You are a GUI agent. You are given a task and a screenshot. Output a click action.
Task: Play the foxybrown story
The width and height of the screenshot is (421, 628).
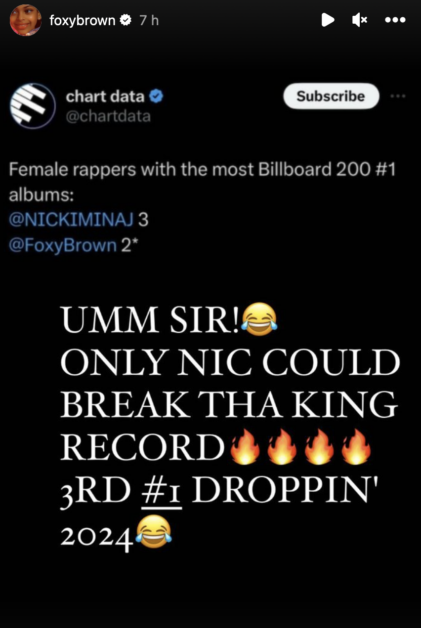click(x=328, y=20)
